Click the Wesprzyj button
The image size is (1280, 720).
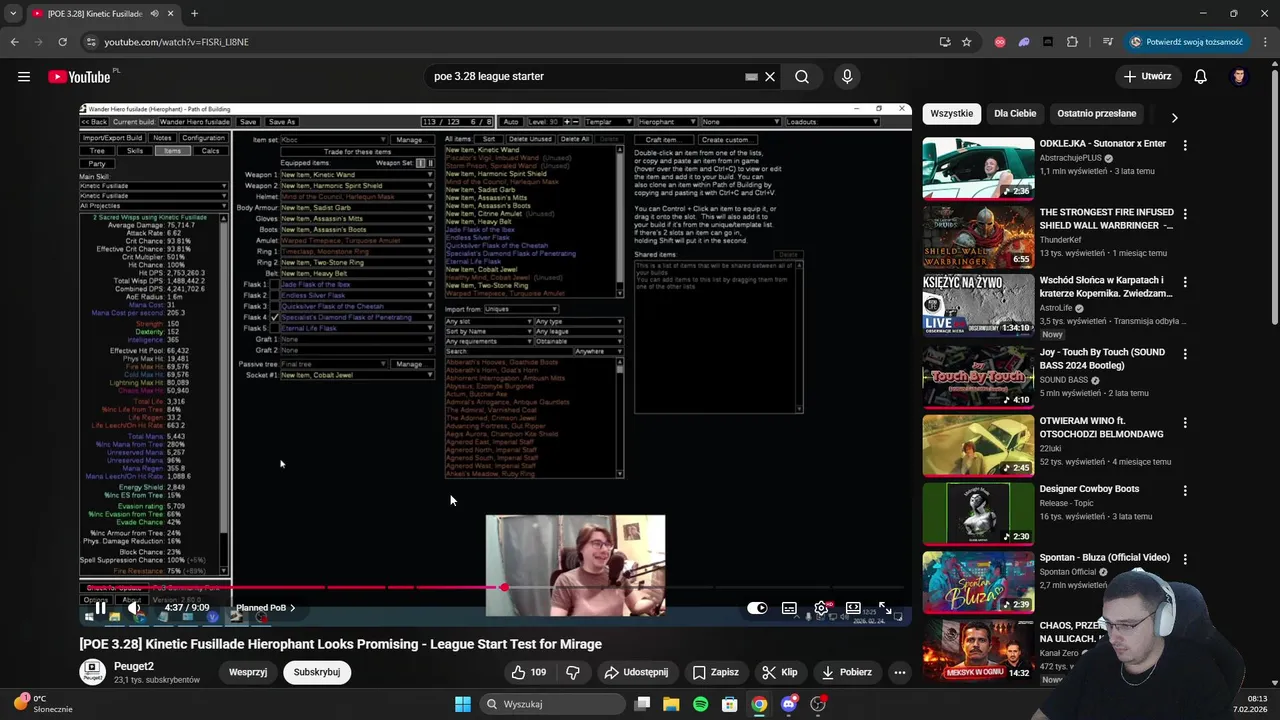point(248,672)
